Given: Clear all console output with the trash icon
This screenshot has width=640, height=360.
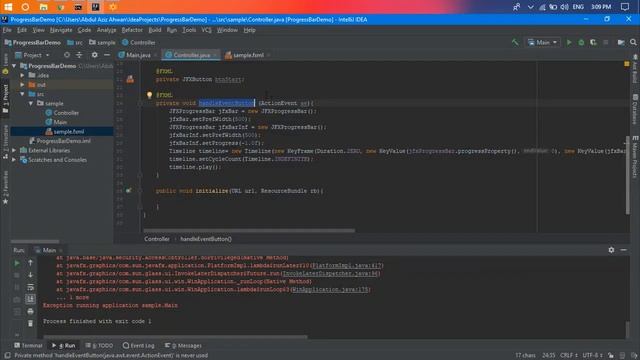Looking at the screenshot, I should click(x=30, y=323).
